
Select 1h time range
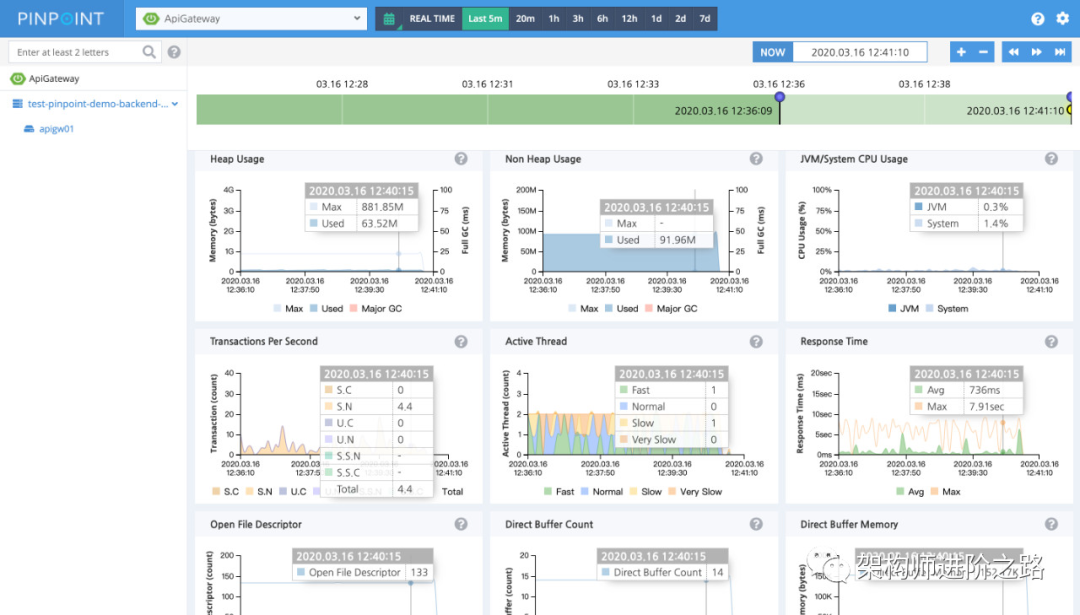pos(554,19)
